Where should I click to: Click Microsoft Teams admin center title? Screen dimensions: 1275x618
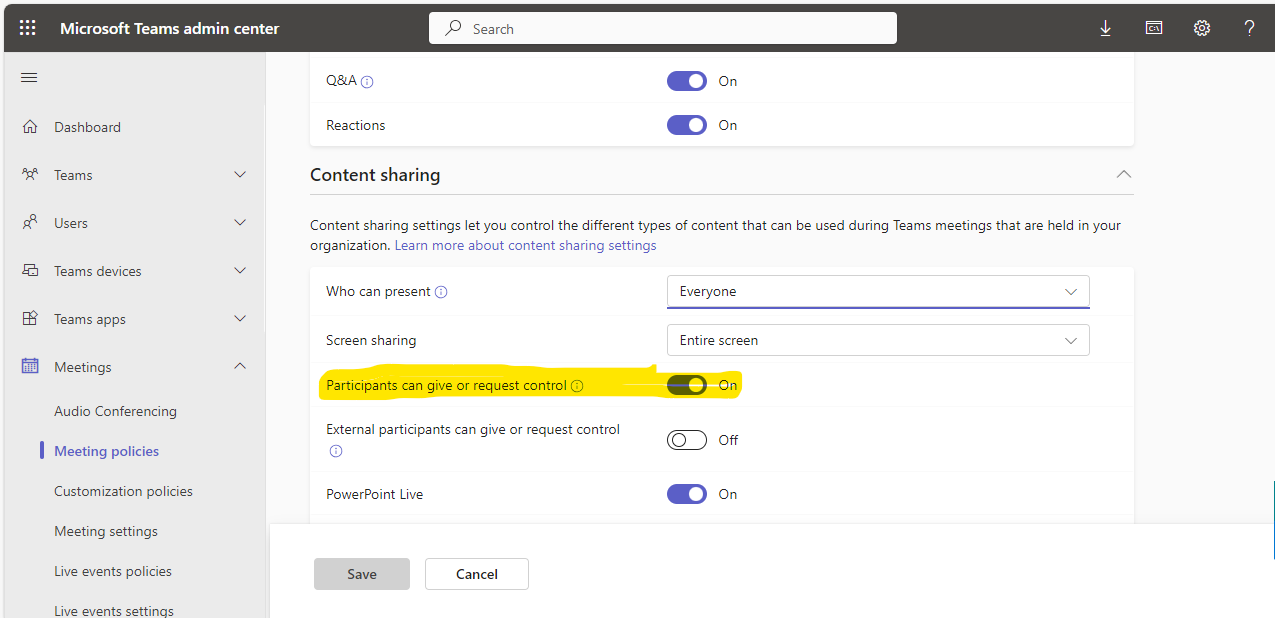170,28
